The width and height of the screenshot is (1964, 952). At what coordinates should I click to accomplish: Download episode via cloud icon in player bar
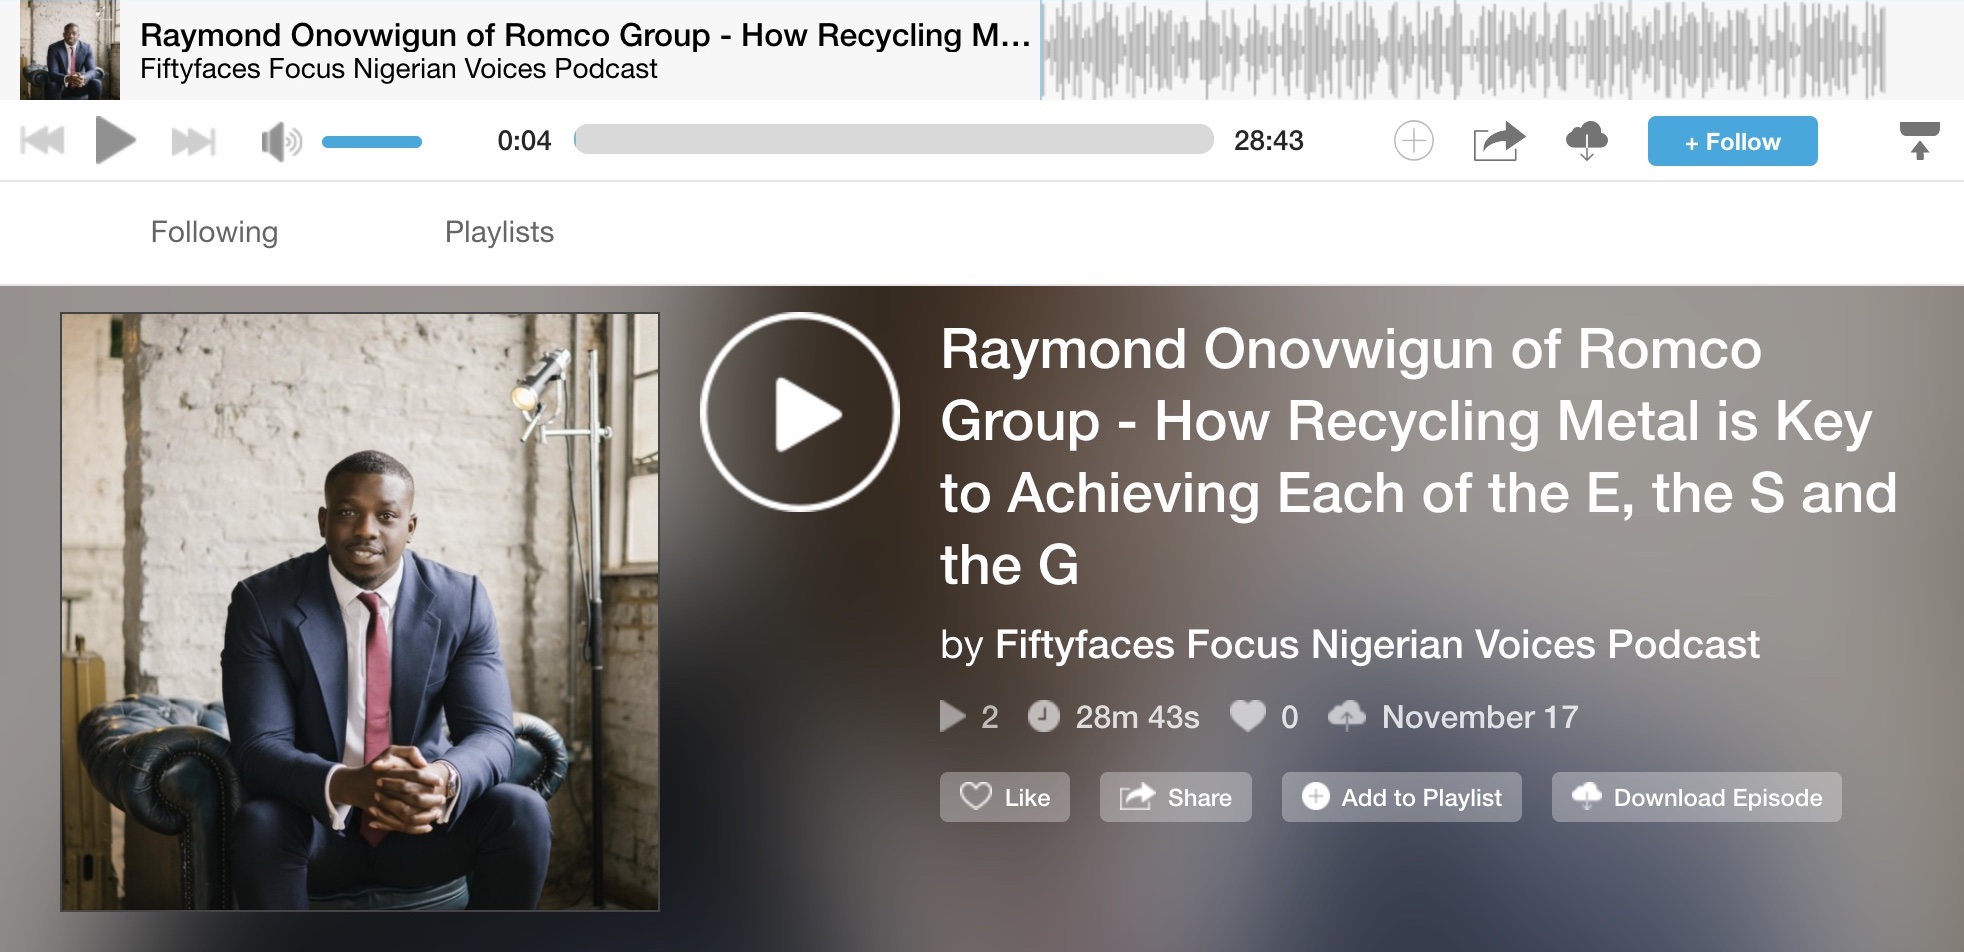coord(1587,141)
